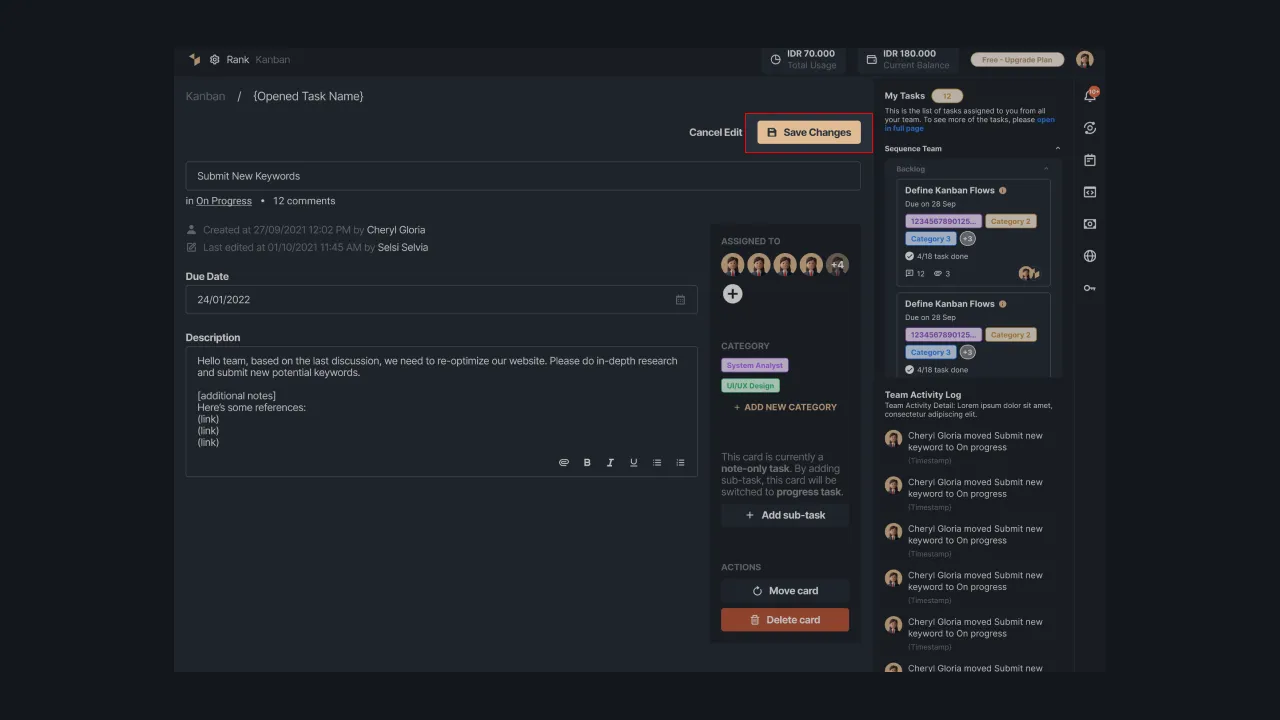Screen dimensions: 1280x720
Task: Click the key icon in right sidebar
Action: click(x=1090, y=288)
